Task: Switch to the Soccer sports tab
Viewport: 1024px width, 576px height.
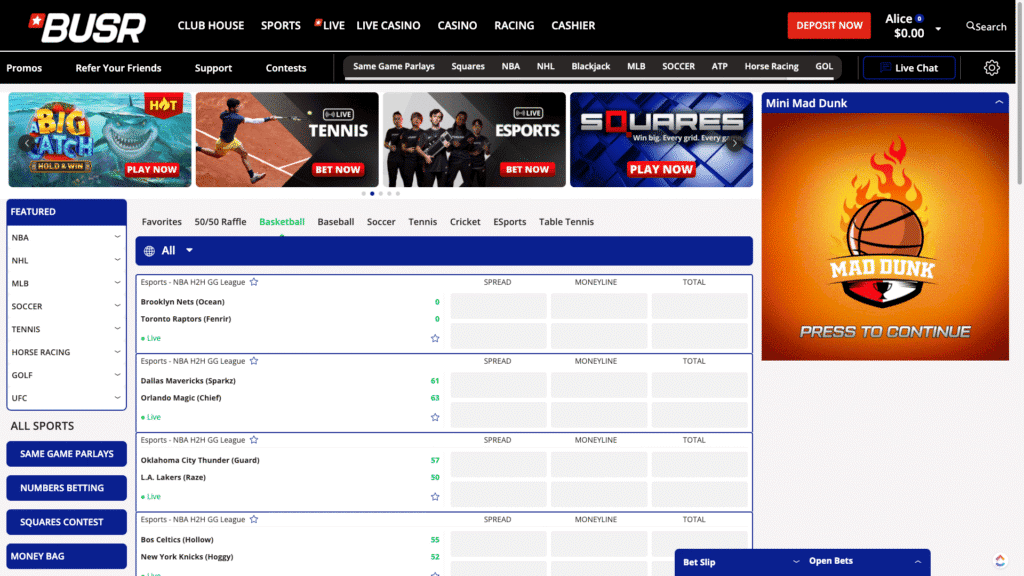Action: point(381,222)
